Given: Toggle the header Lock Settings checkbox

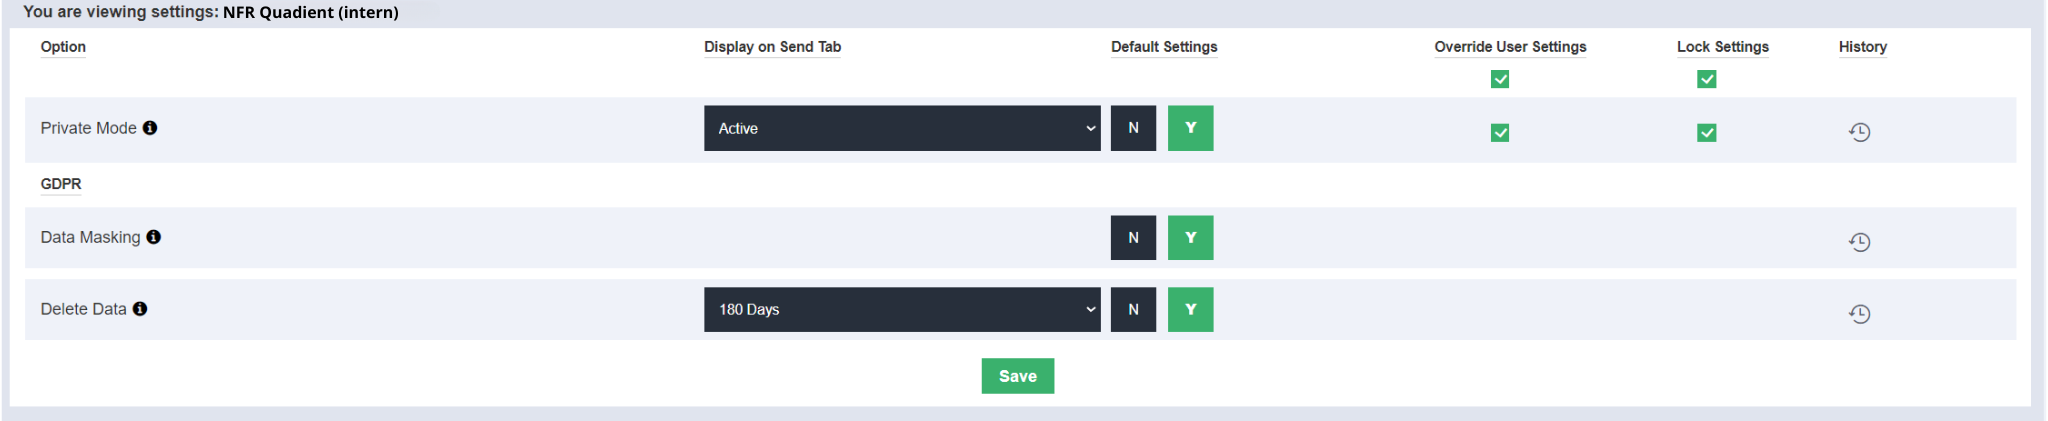Looking at the screenshot, I should [x=1707, y=79].
